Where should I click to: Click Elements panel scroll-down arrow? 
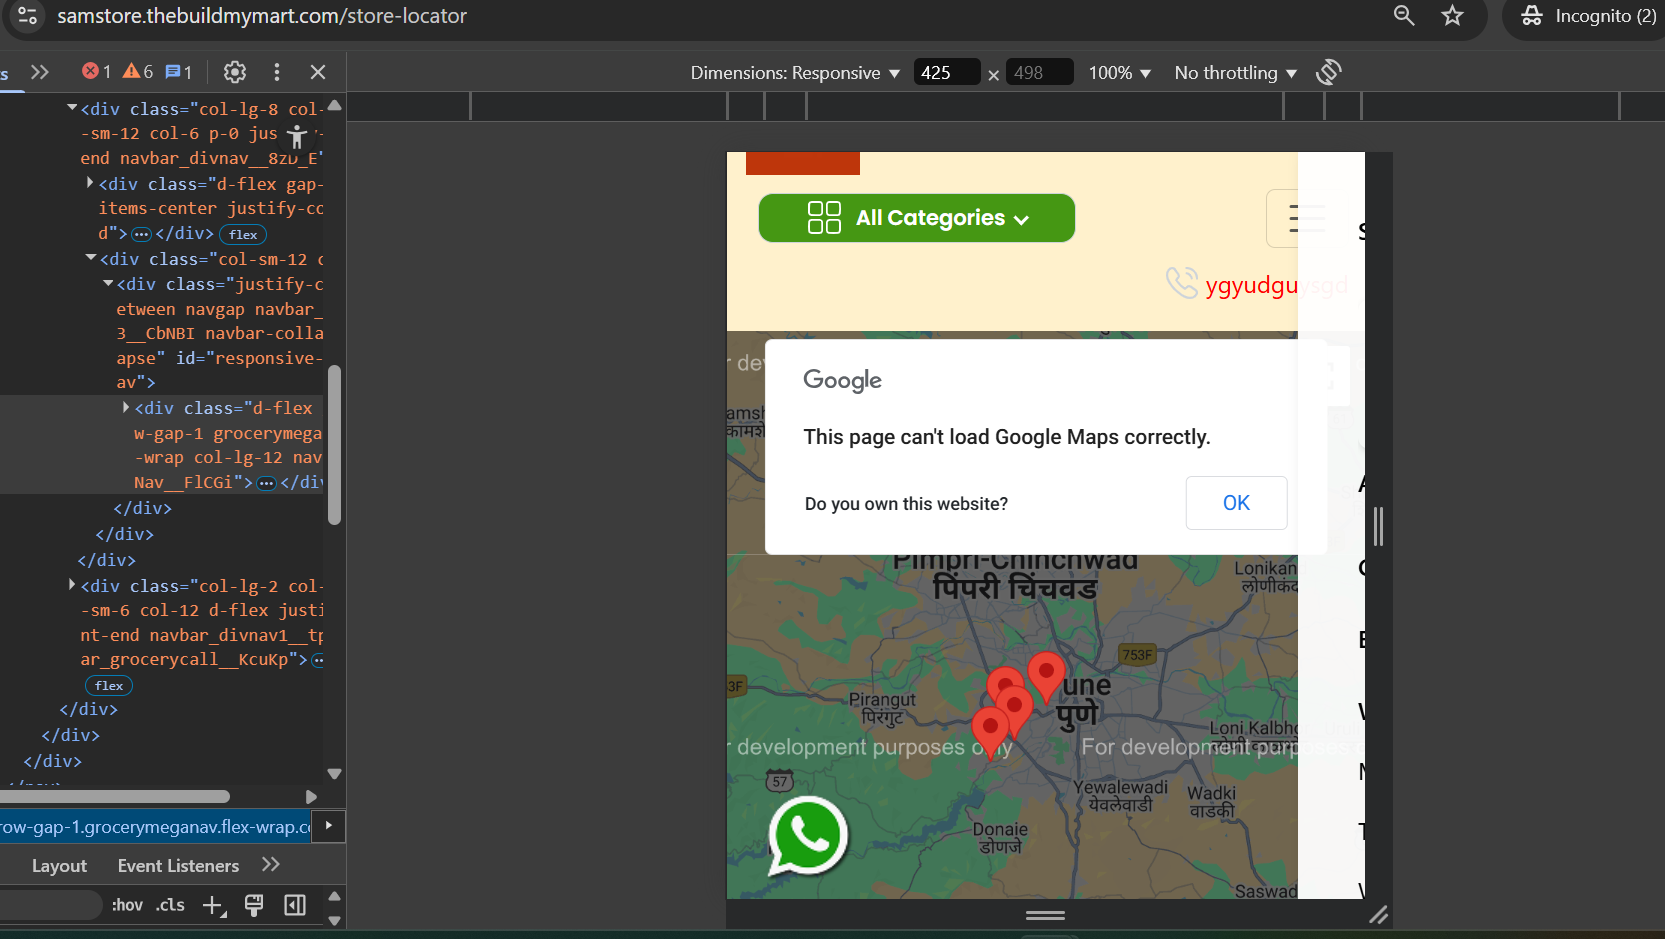coord(335,774)
